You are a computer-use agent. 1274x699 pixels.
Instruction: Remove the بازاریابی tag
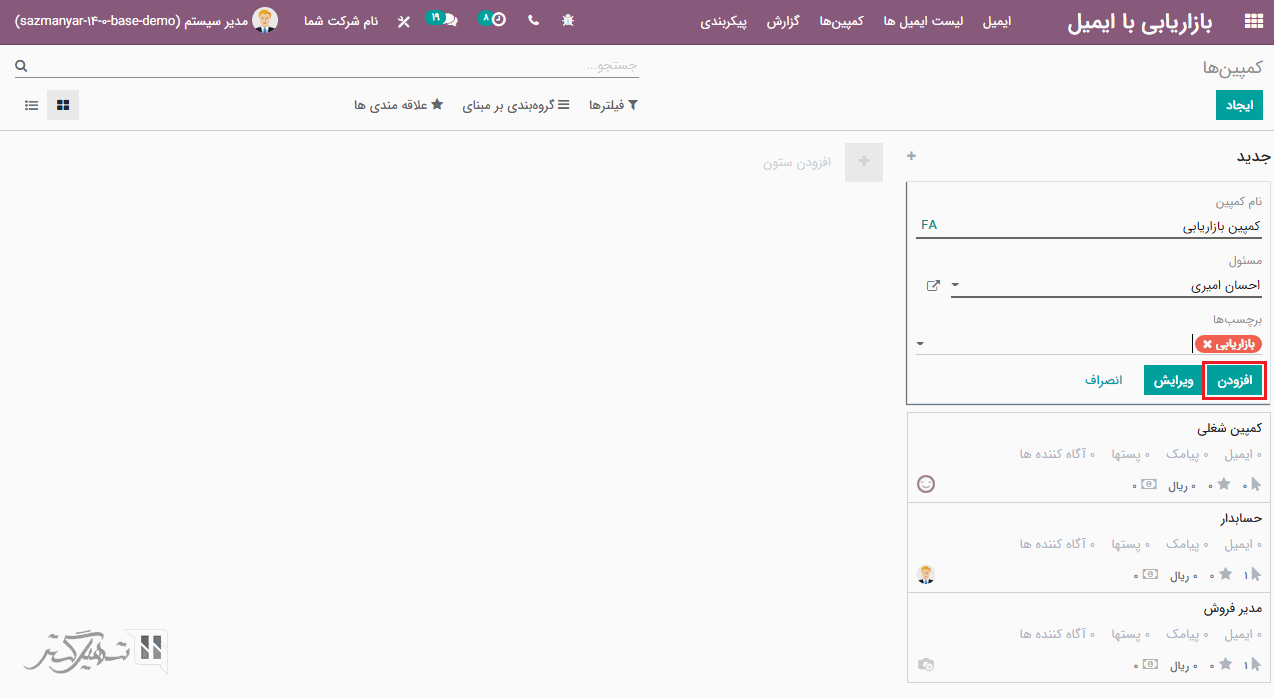pos(1207,344)
